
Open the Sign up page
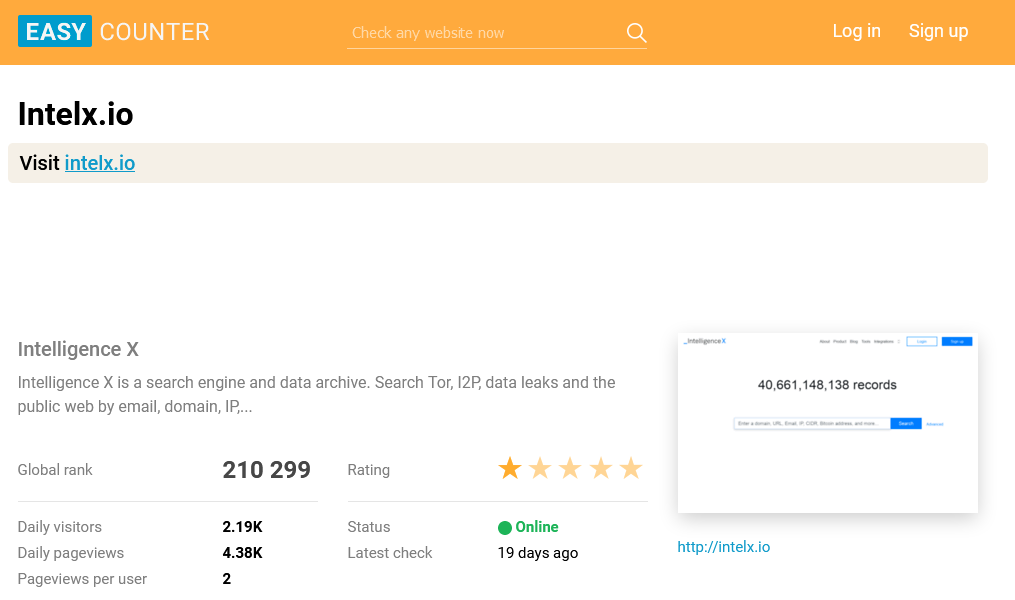[x=938, y=31]
